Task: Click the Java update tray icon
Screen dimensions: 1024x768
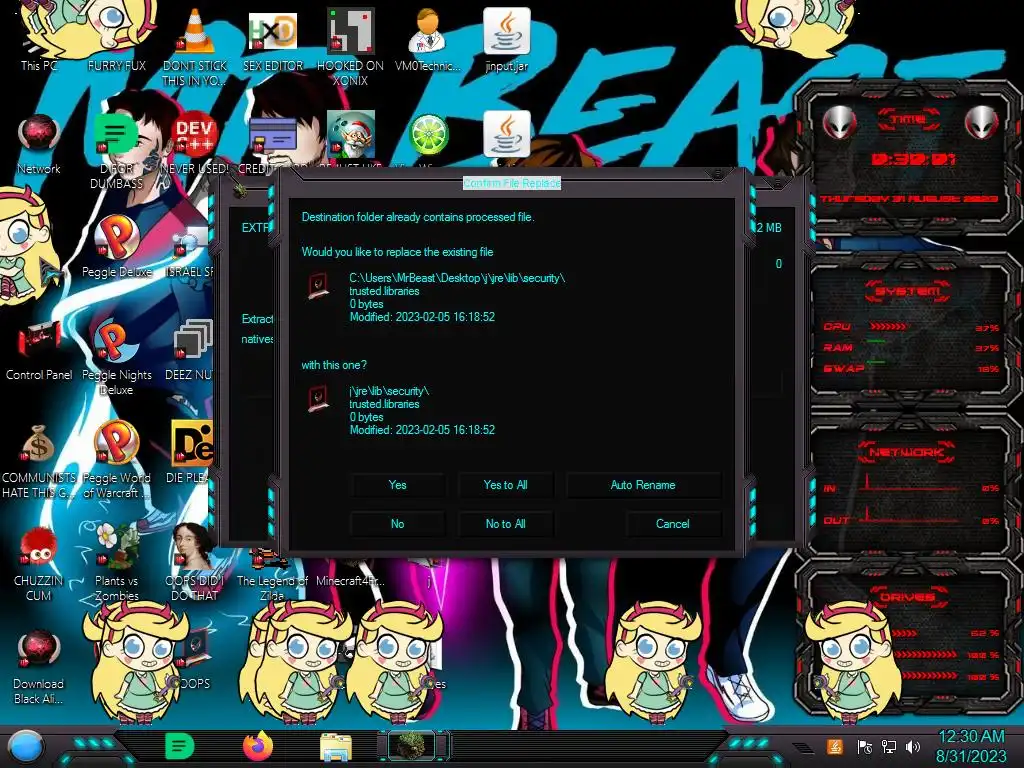Action: pyautogui.click(x=835, y=746)
